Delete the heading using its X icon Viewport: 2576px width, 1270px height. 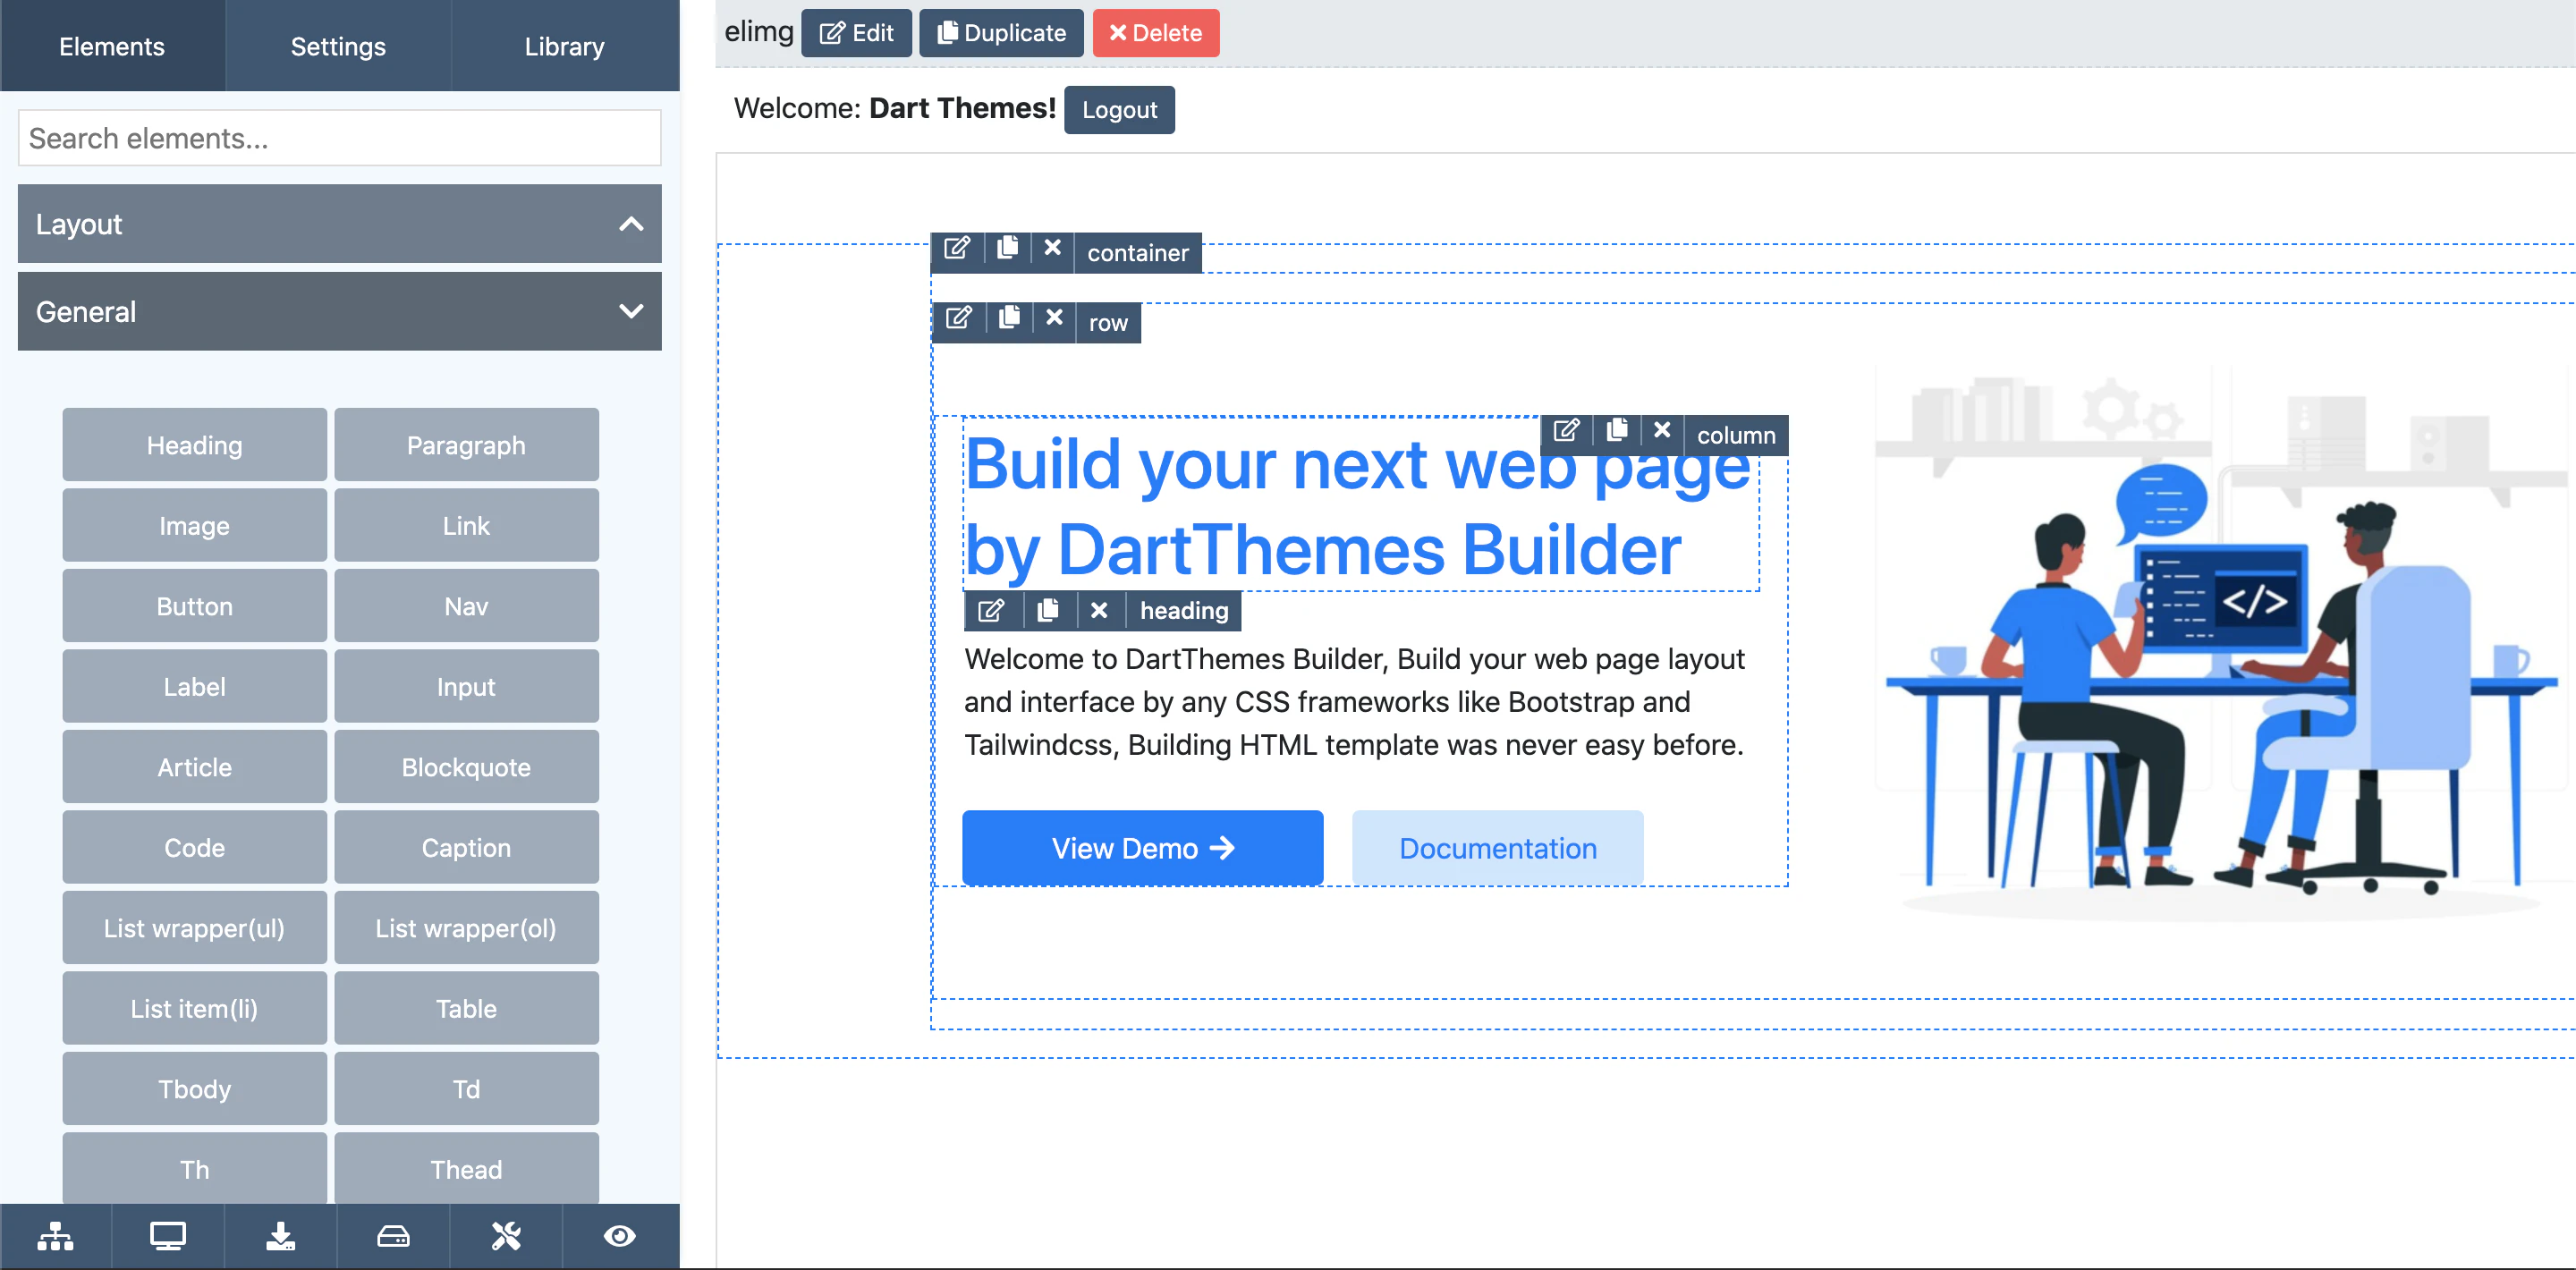[x=1099, y=610]
